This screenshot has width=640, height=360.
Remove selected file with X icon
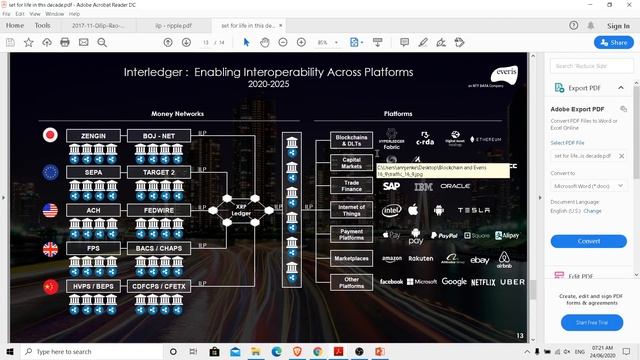coord(621,156)
